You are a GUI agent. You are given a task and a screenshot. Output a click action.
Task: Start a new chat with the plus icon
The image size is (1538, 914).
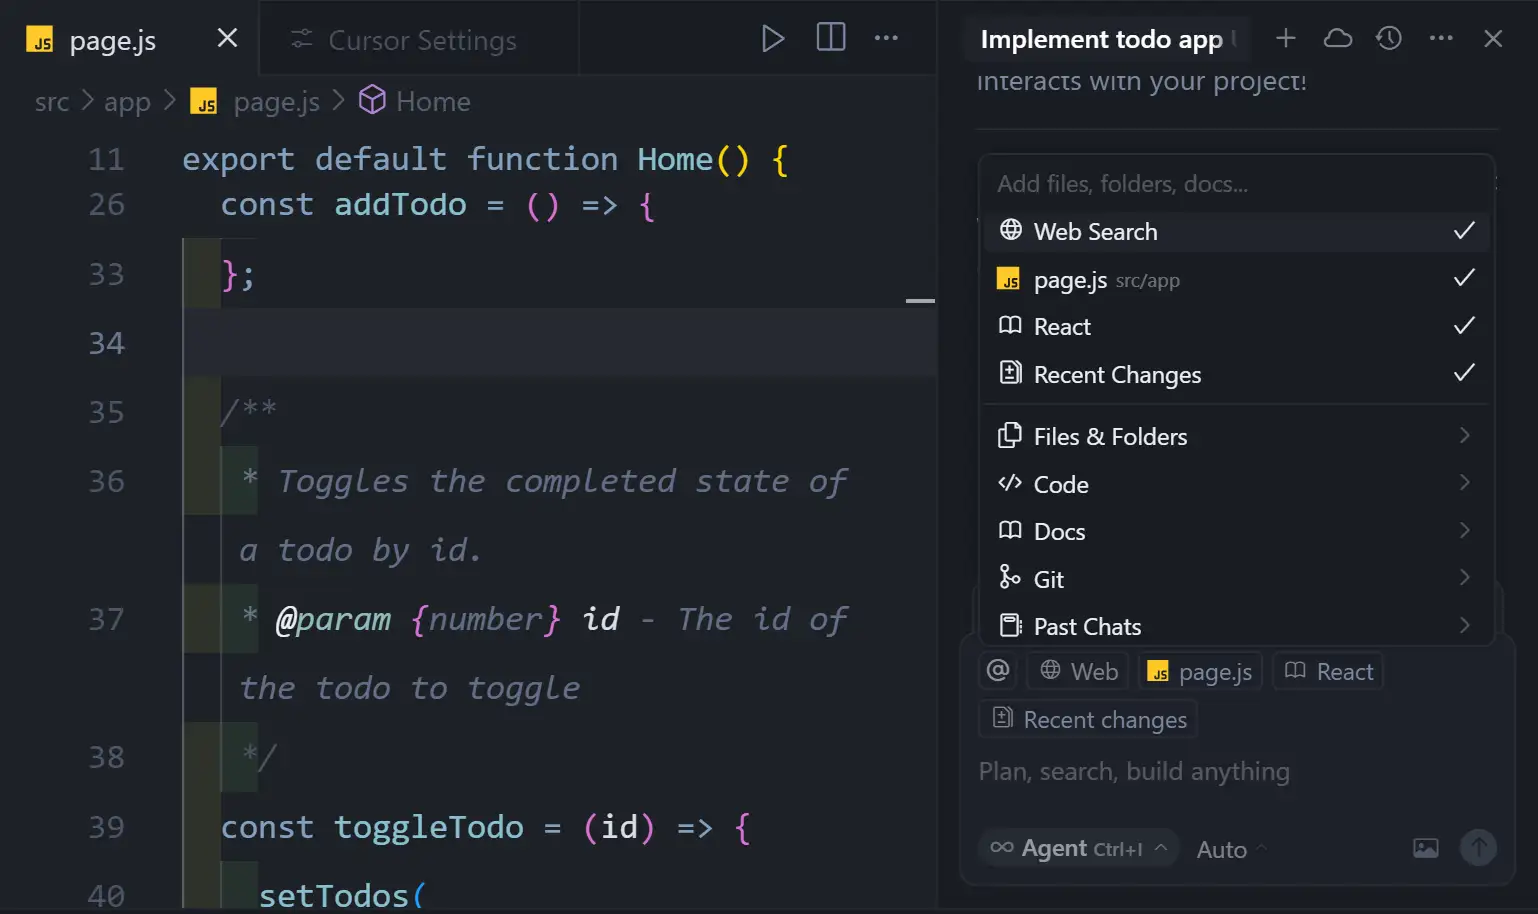click(x=1285, y=38)
